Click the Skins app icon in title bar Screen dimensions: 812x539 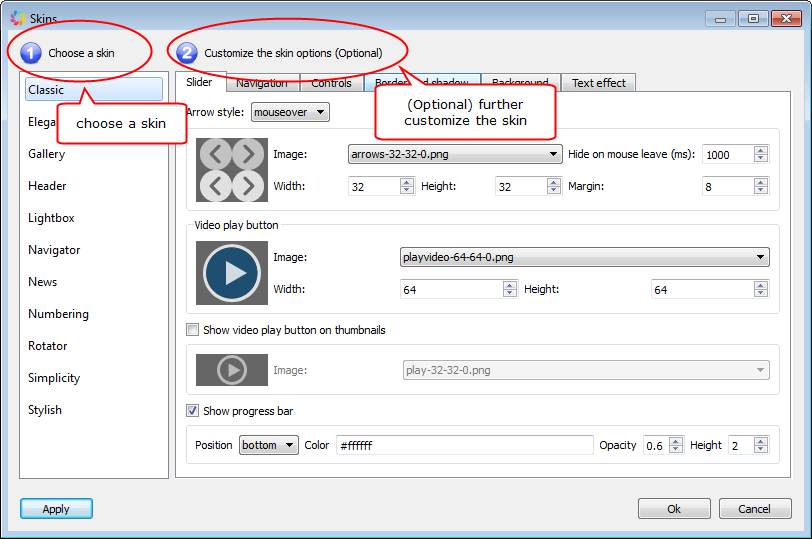coord(18,18)
